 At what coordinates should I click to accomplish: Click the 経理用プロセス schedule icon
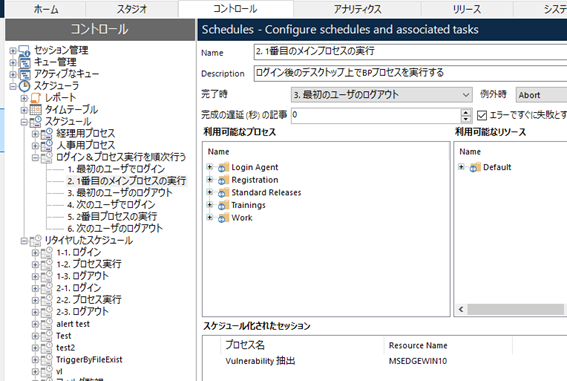click(47, 134)
